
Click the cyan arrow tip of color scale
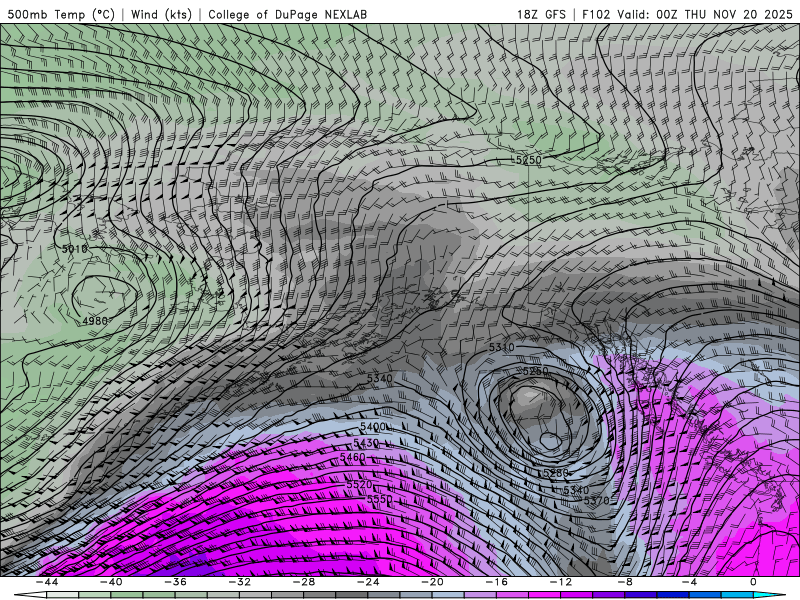click(x=770, y=595)
